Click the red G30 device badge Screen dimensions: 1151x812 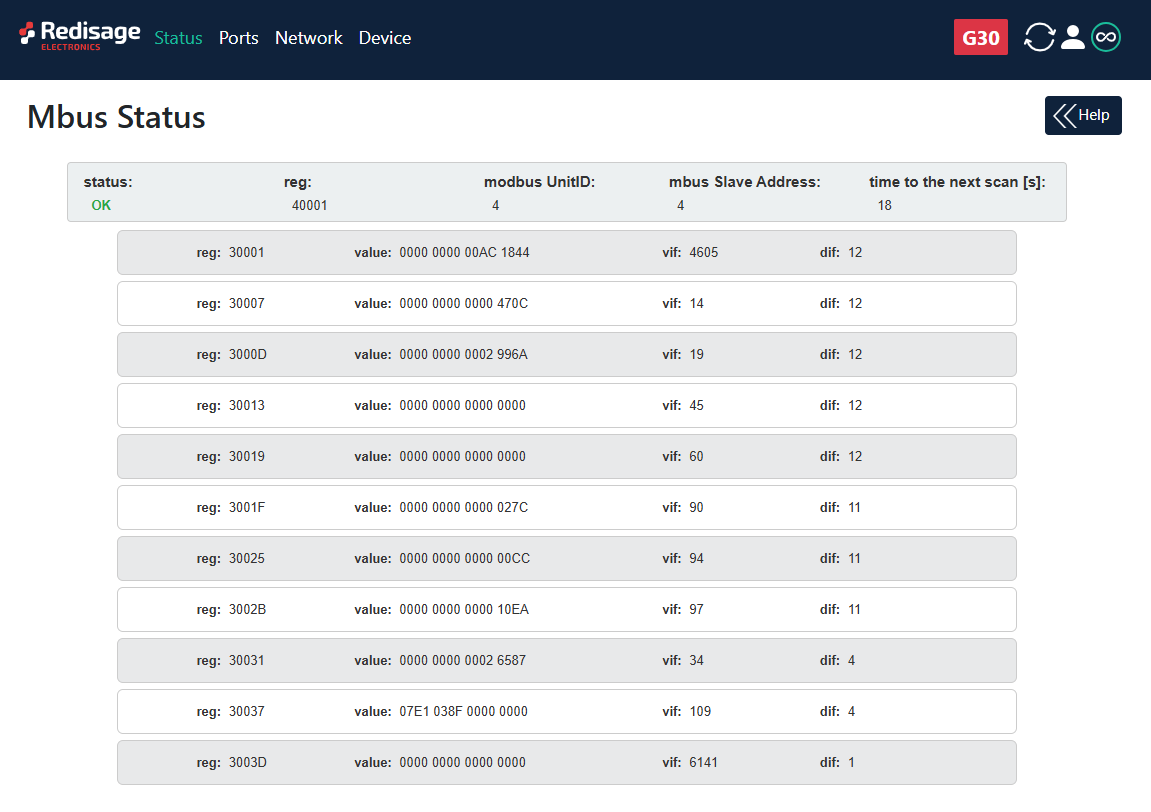coord(980,38)
